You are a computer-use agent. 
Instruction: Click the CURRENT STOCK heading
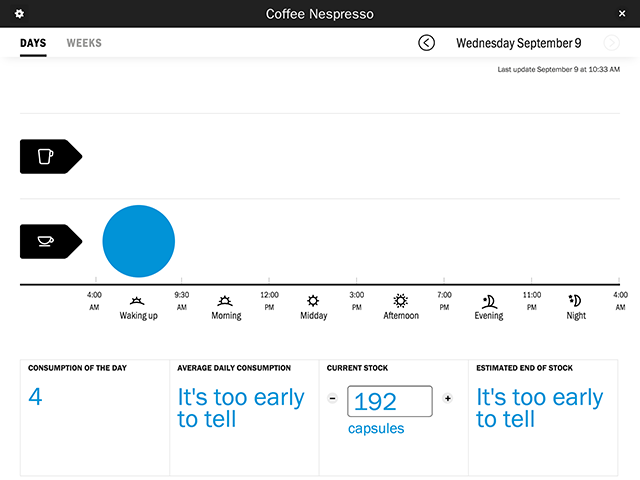[x=357, y=368]
